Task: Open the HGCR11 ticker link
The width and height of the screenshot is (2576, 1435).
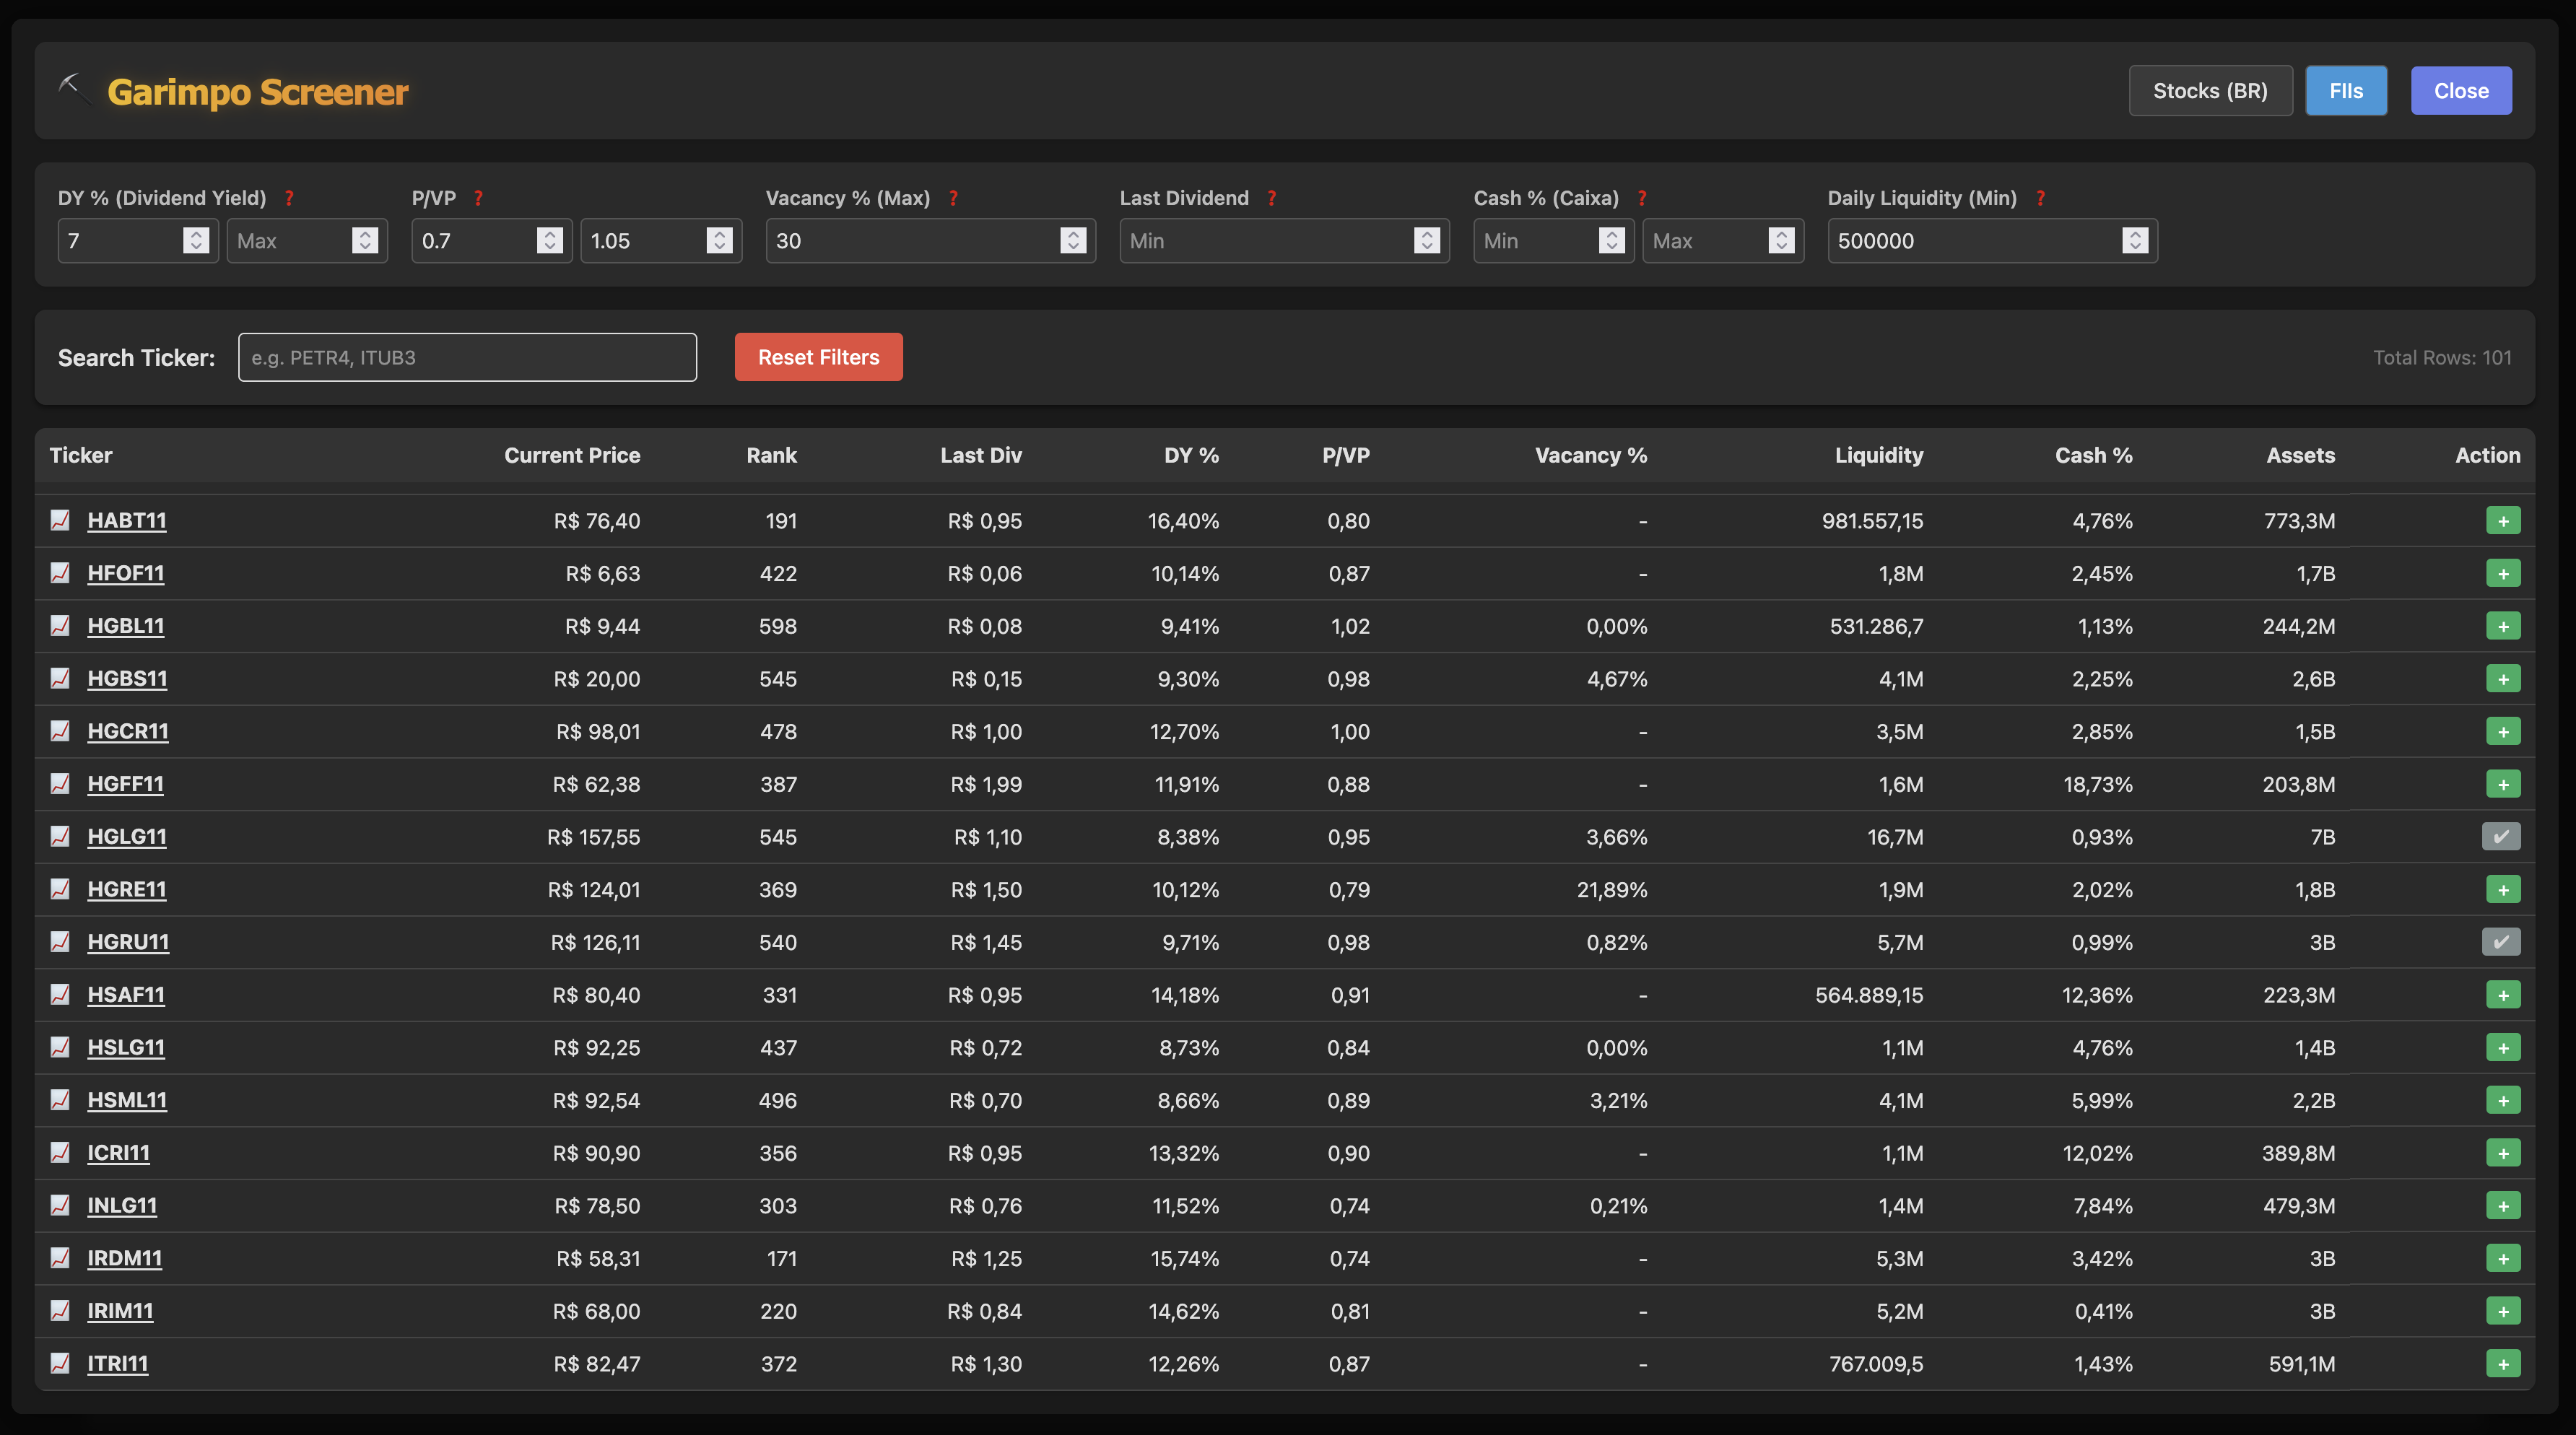Action: click(x=128, y=731)
